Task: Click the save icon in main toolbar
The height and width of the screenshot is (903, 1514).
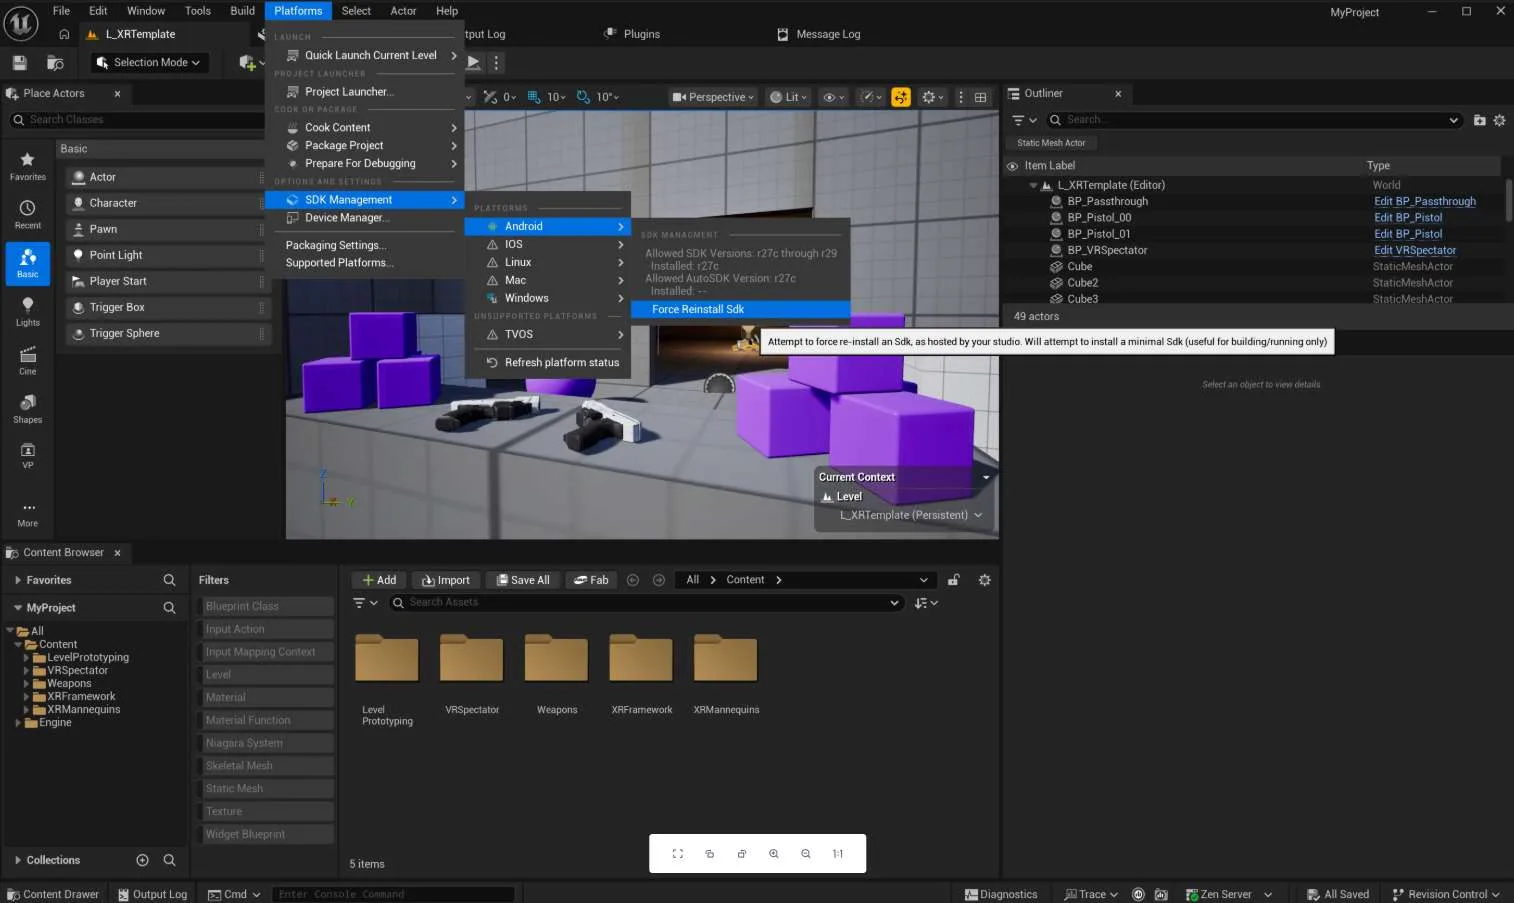Action: click(19, 63)
